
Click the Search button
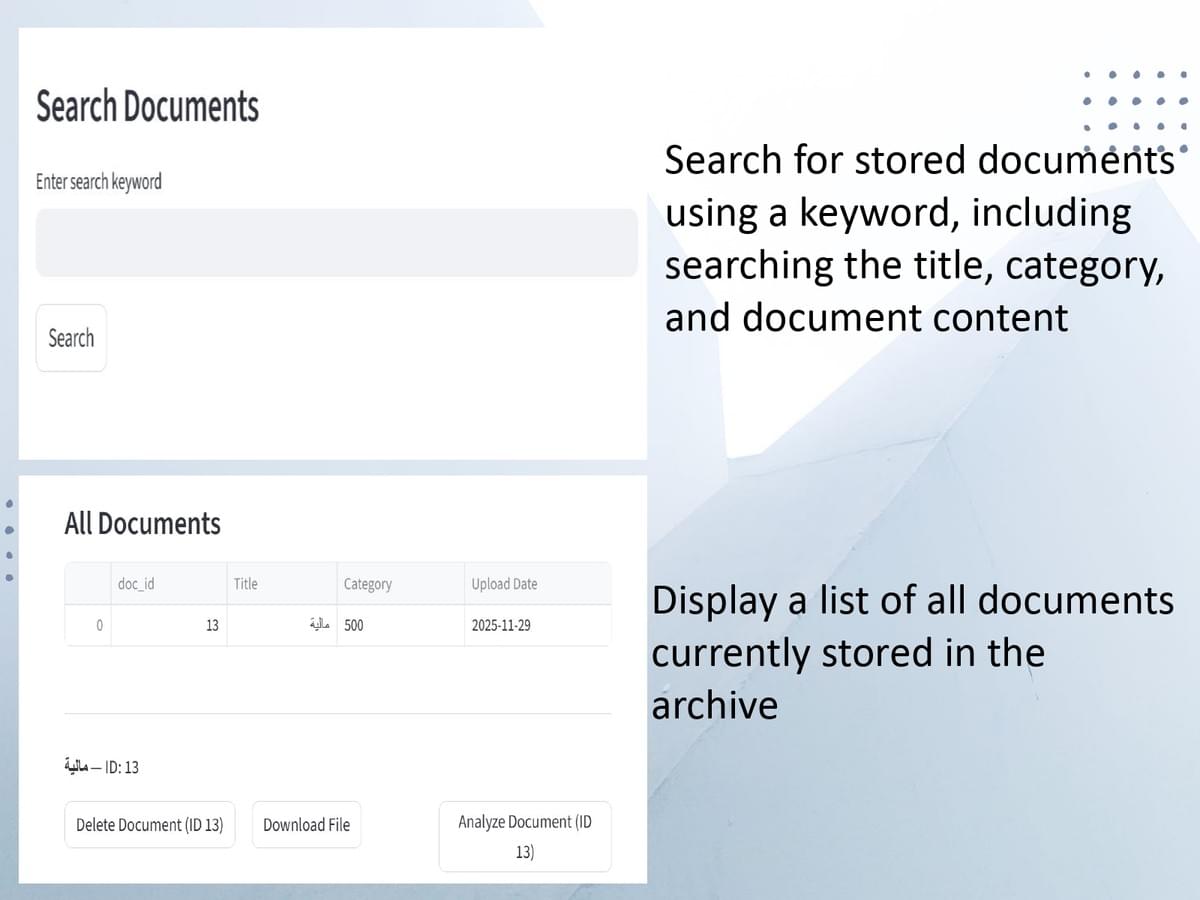[71, 338]
